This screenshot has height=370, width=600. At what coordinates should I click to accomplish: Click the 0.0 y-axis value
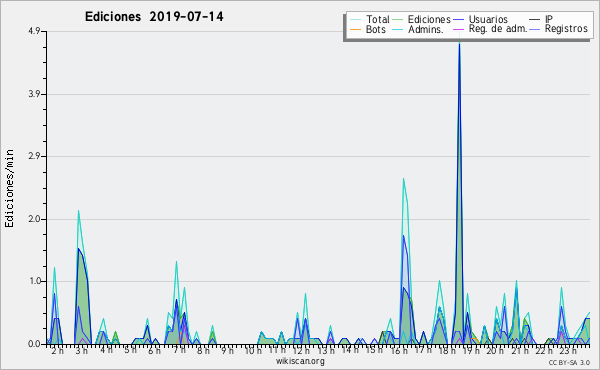pyautogui.click(x=34, y=344)
